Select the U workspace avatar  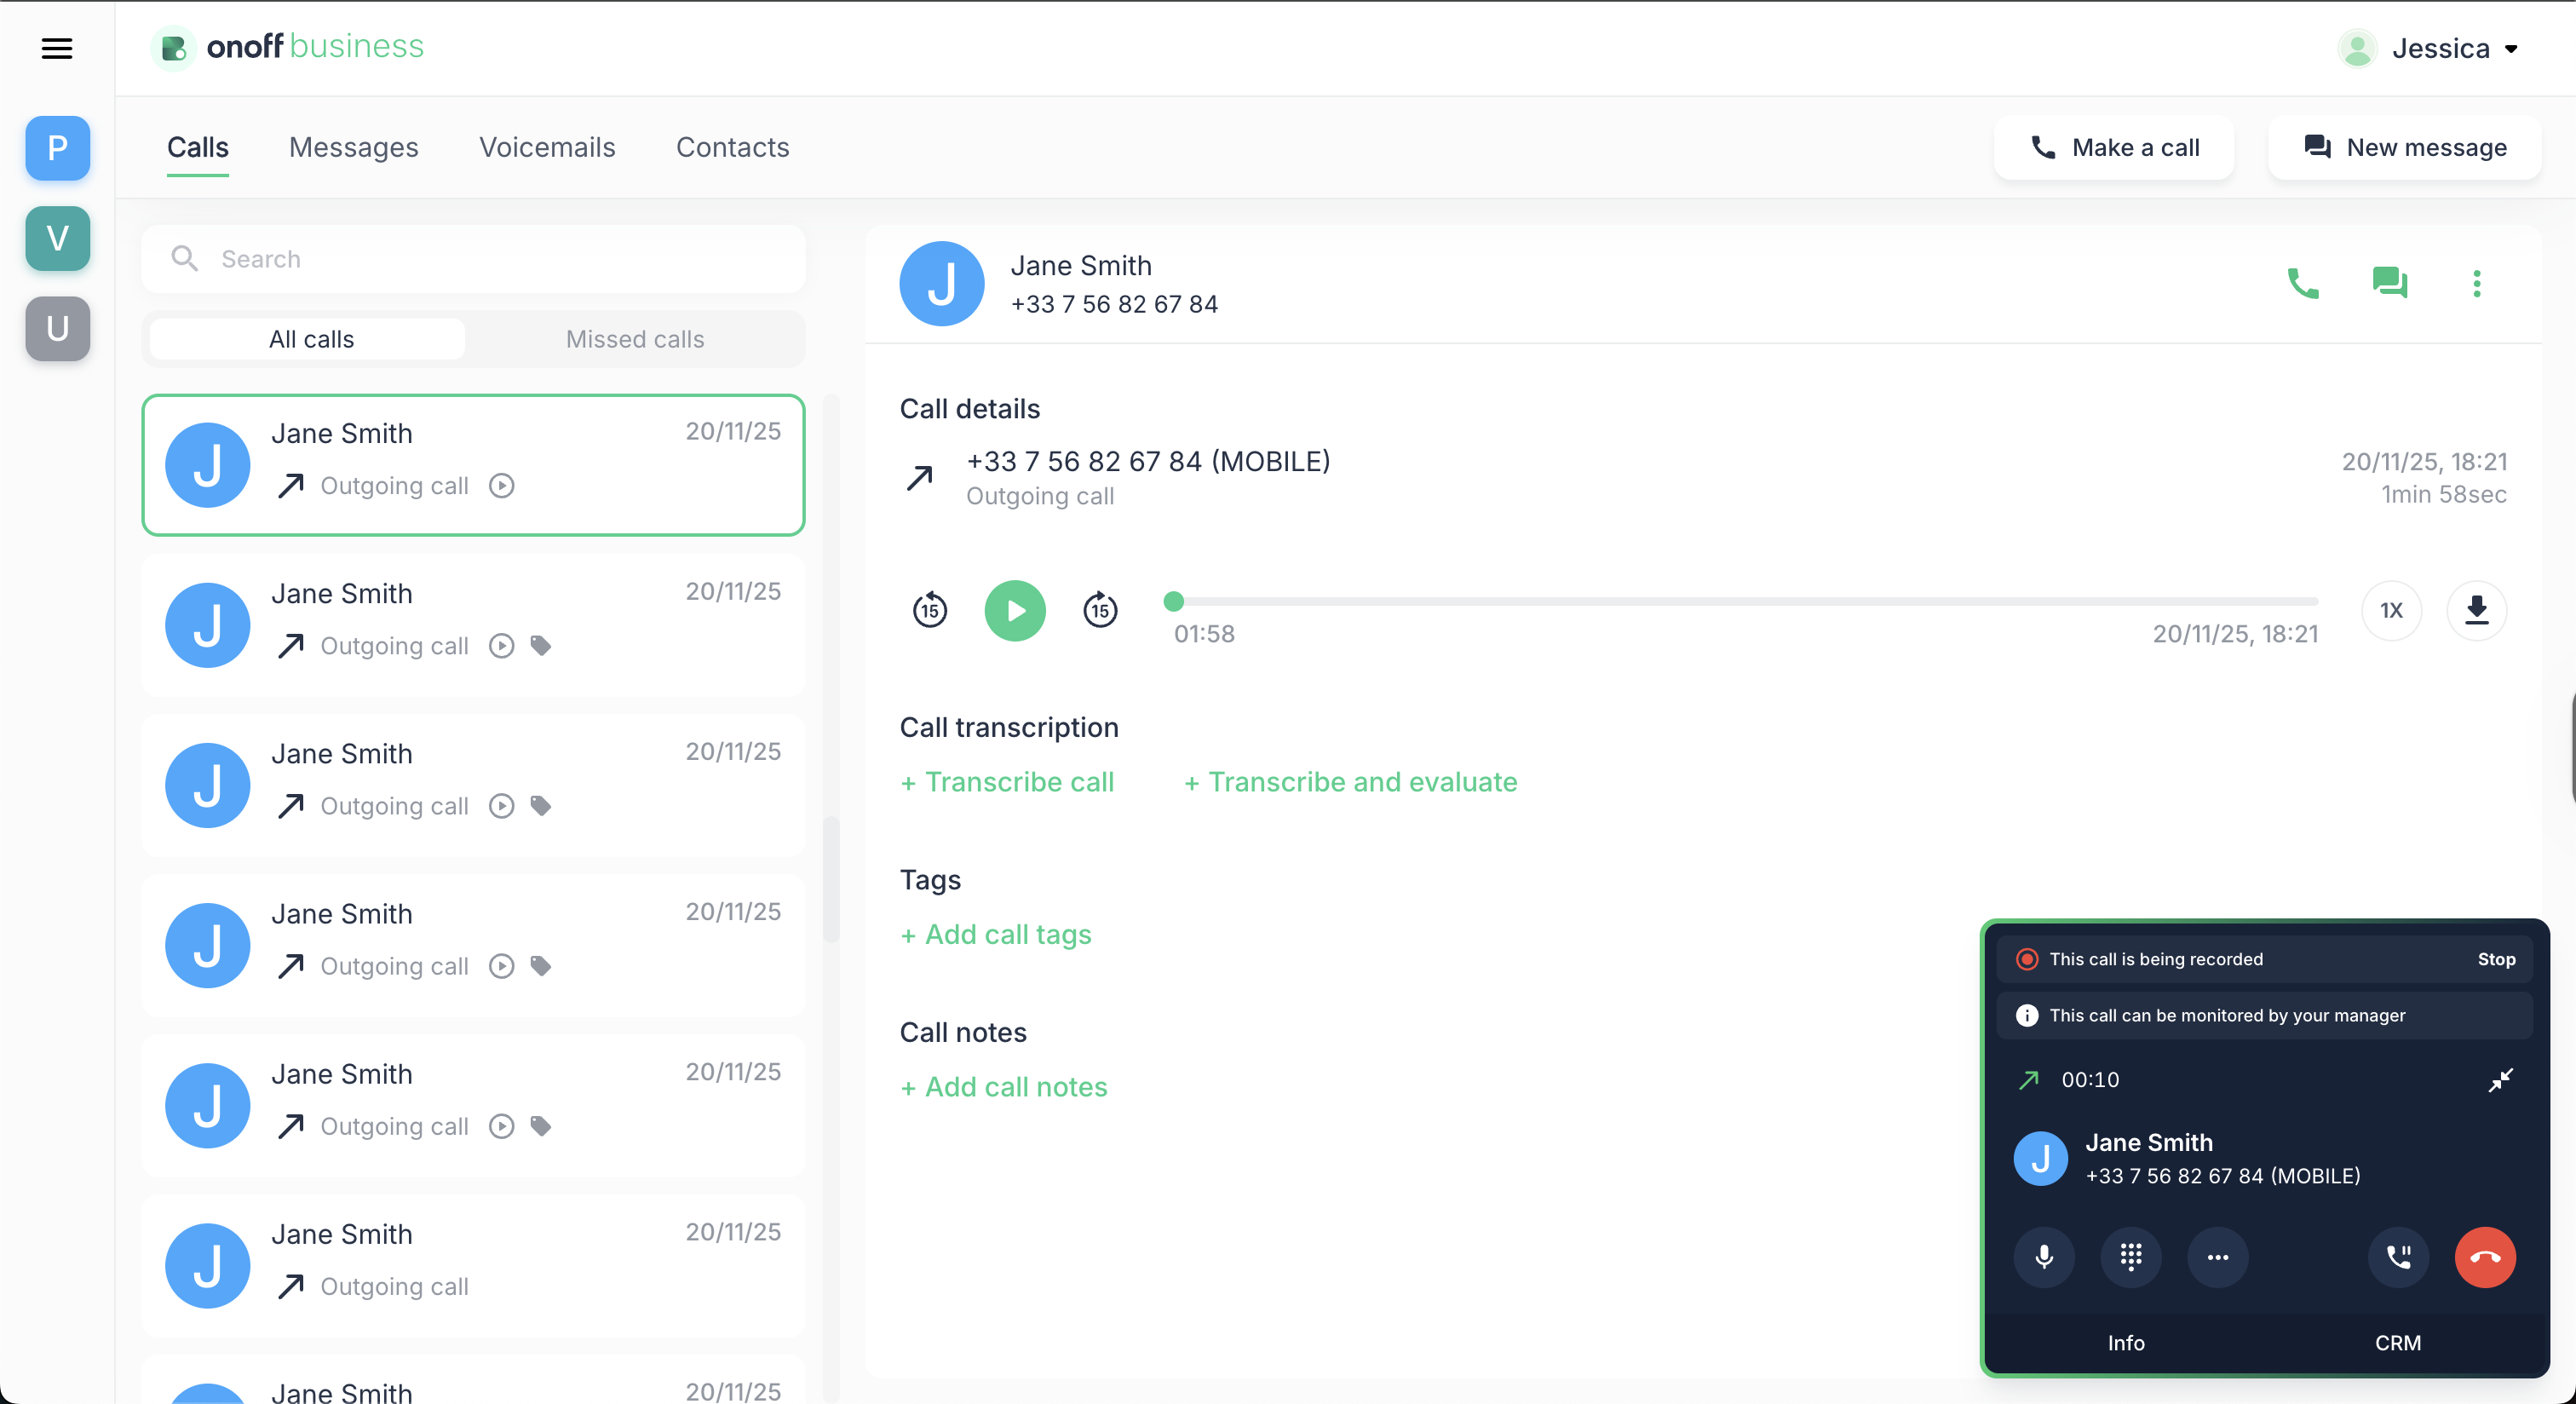[x=58, y=328]
